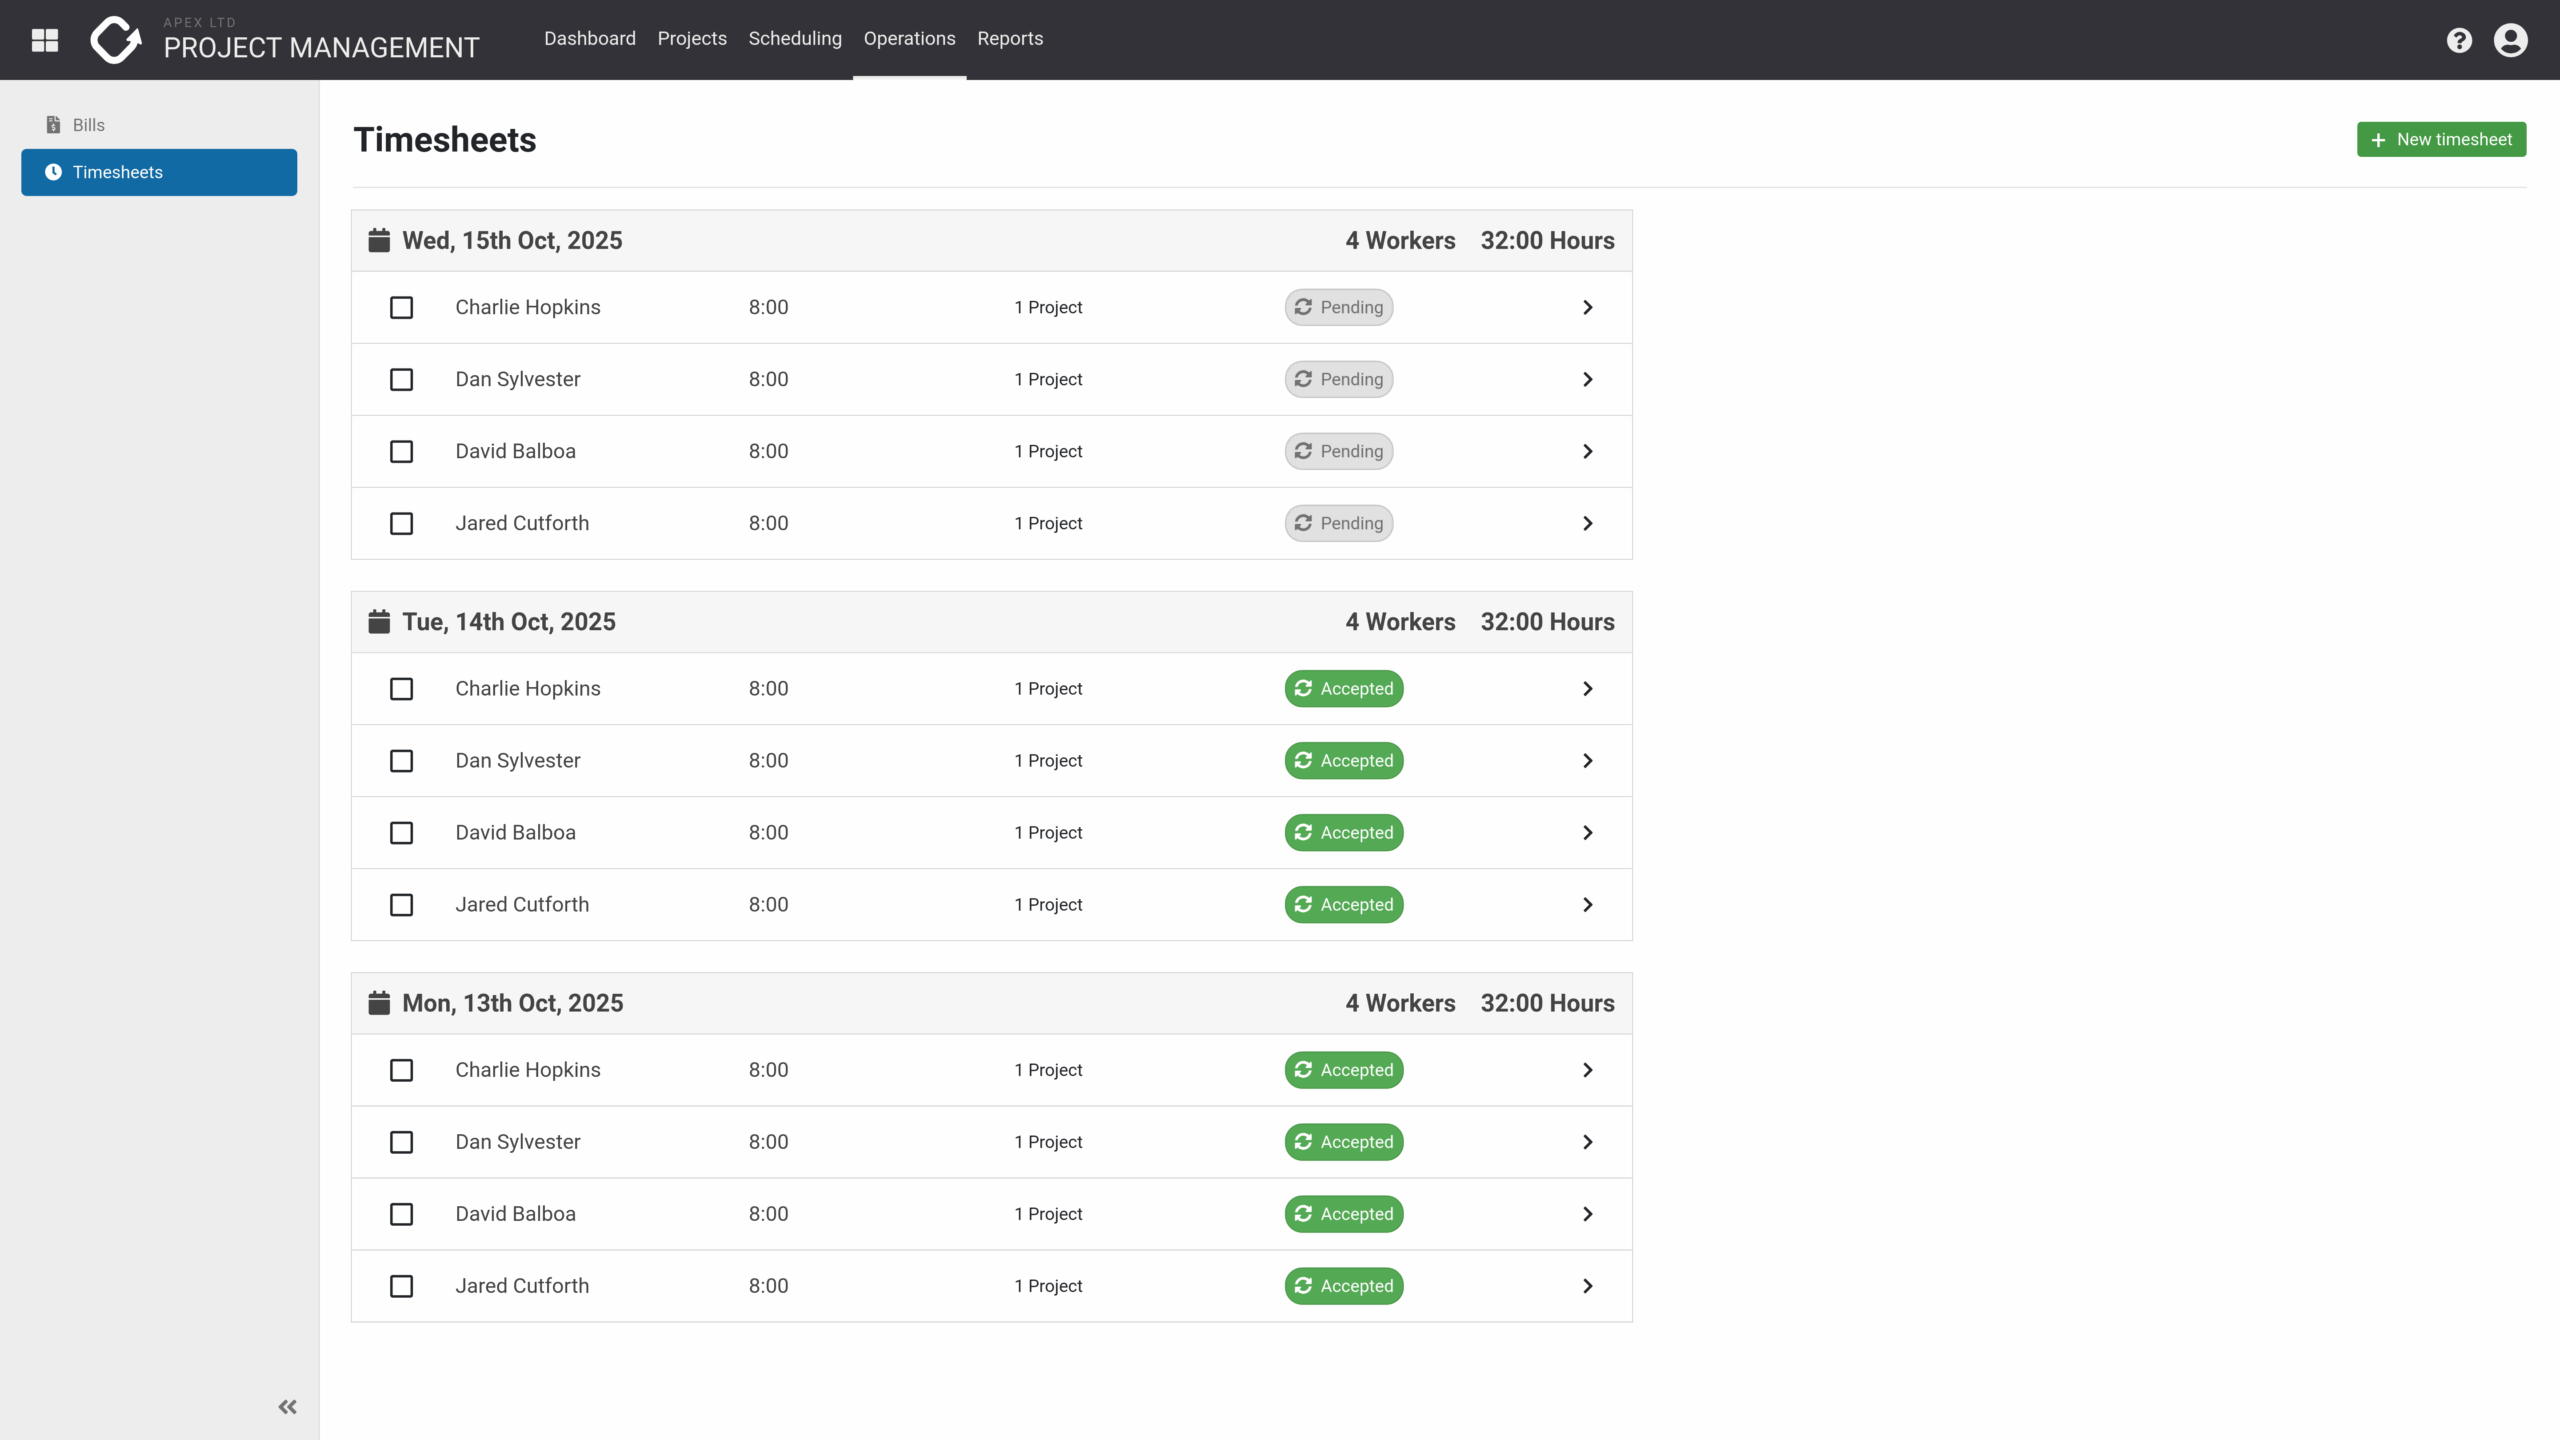Click calendar icon beside Wed, 15th Oct
Screen dimensions: 2560x1440
(x=379, y=241)
